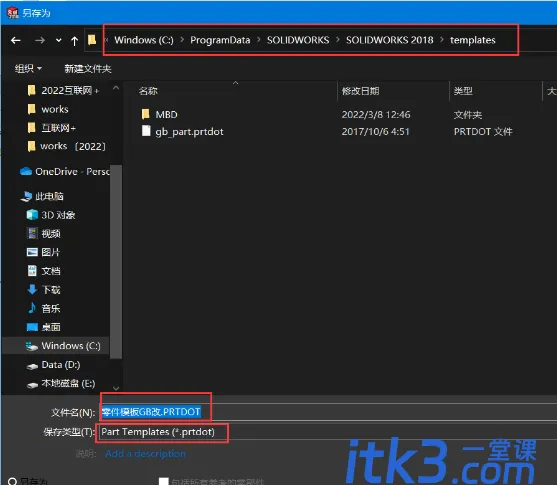557x485 pixels.
Task: Click PRTDOT 文件 type cell
Action: [483, 132]
